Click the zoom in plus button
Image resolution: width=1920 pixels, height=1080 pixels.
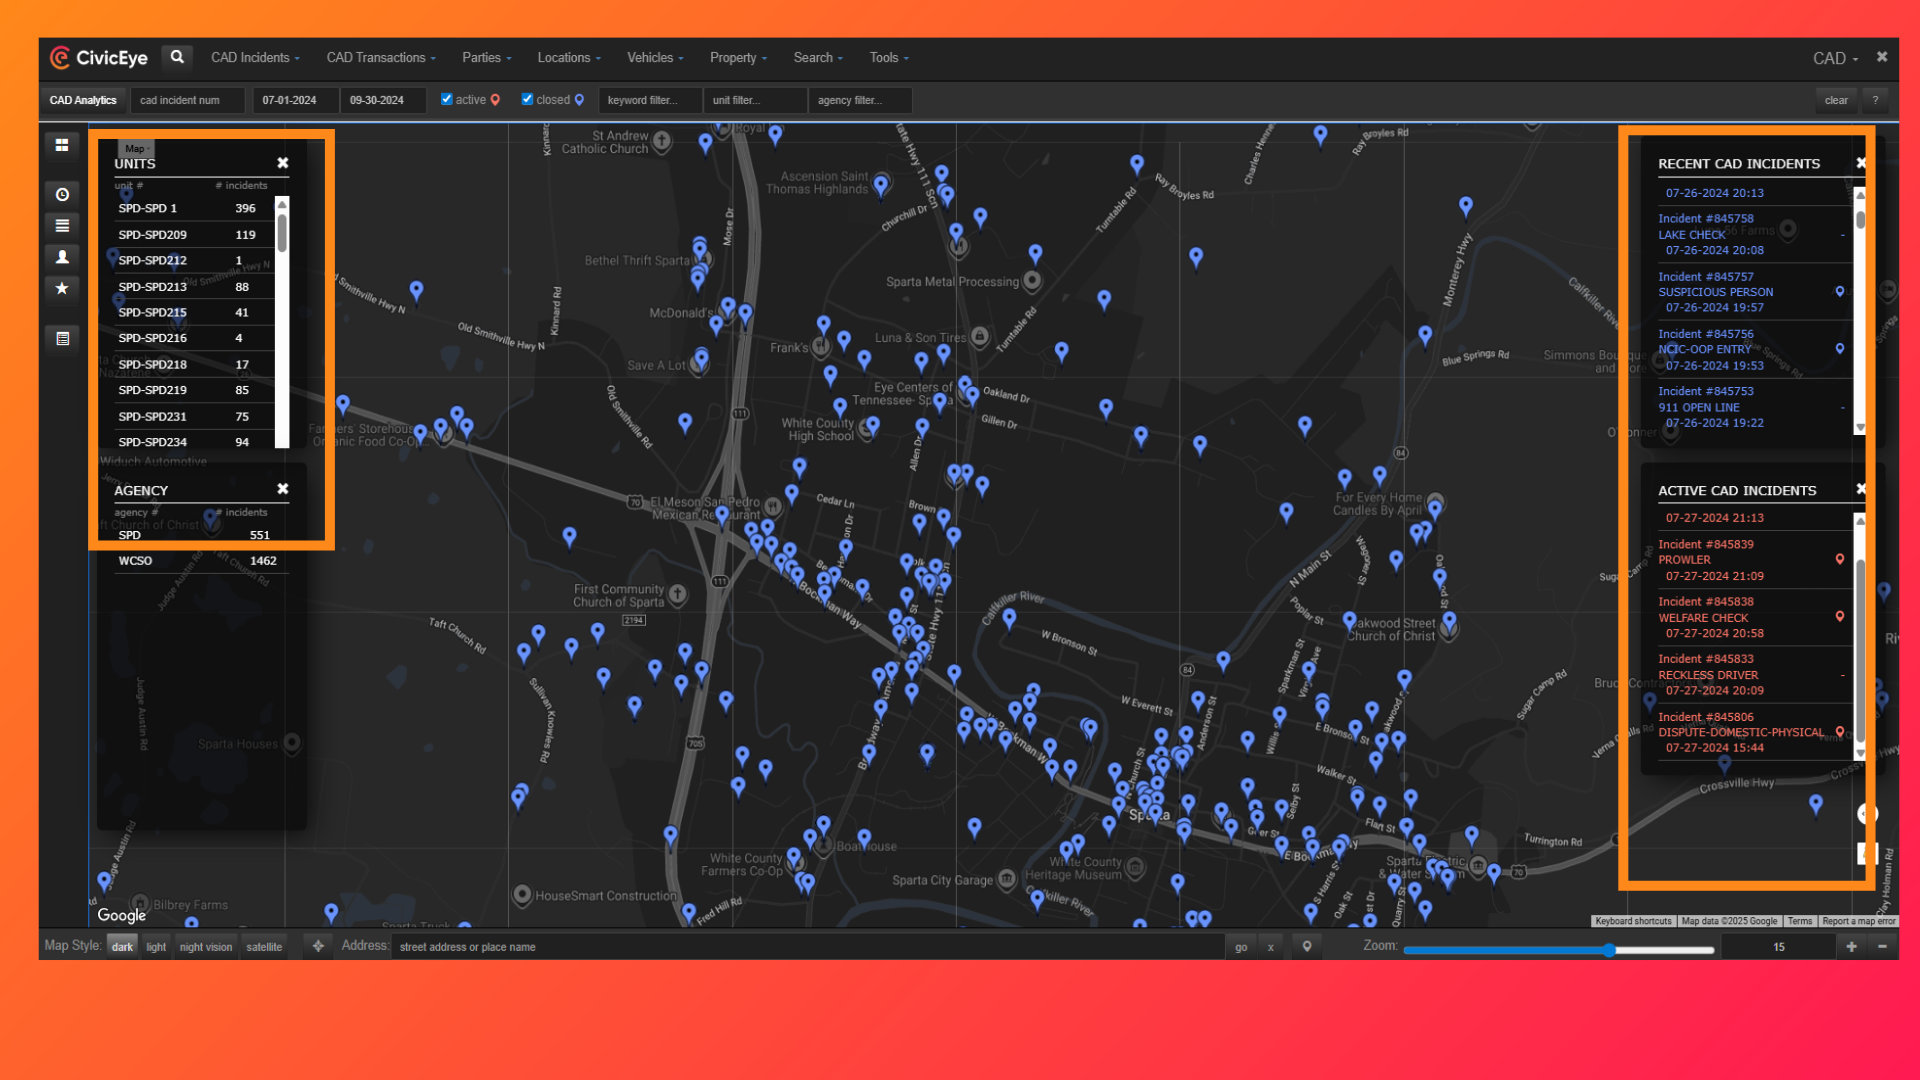click(1851, 946)
